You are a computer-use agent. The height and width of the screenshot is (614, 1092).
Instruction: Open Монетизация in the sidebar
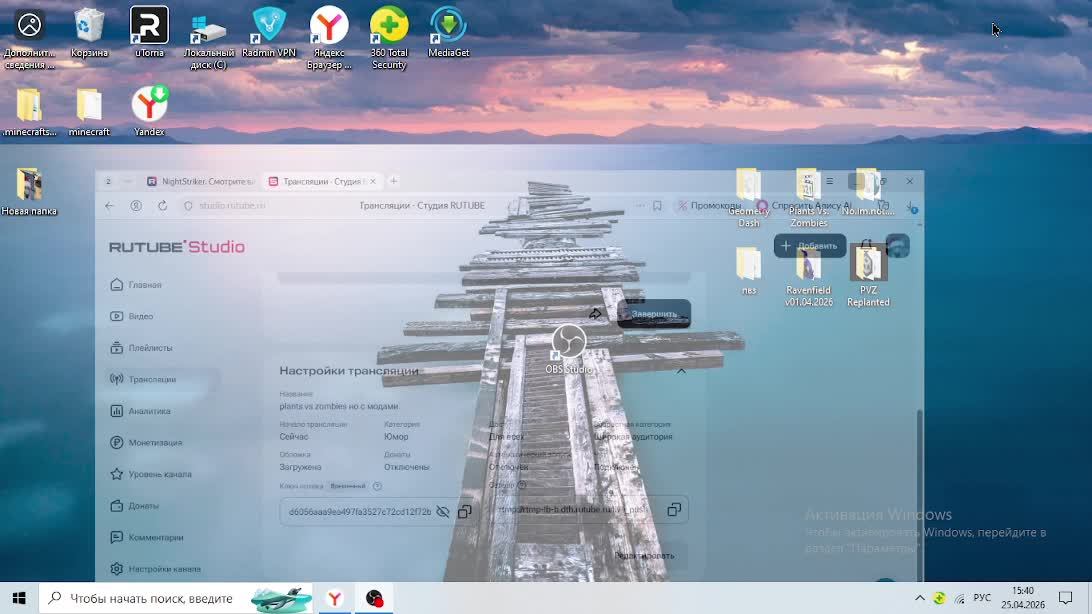146,443
